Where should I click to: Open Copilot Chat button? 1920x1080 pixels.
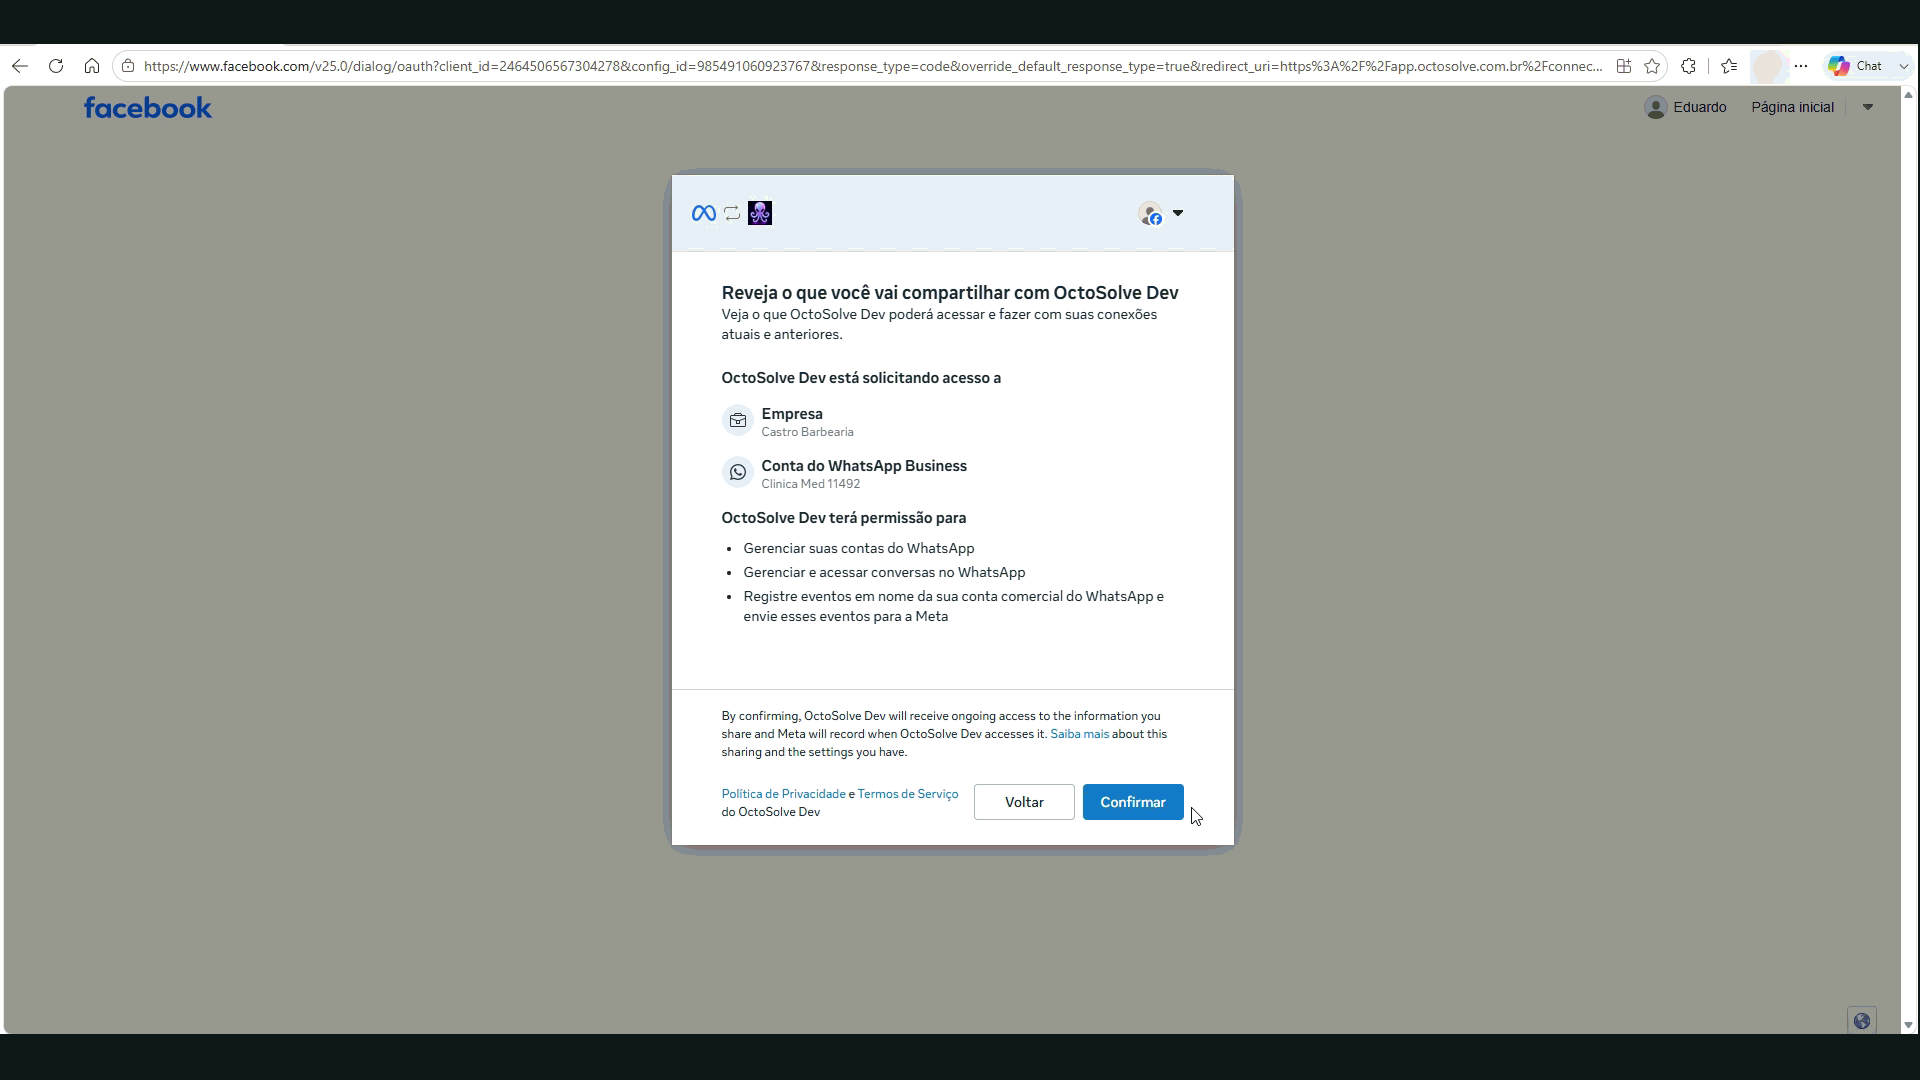click(x=1857, y=66)
